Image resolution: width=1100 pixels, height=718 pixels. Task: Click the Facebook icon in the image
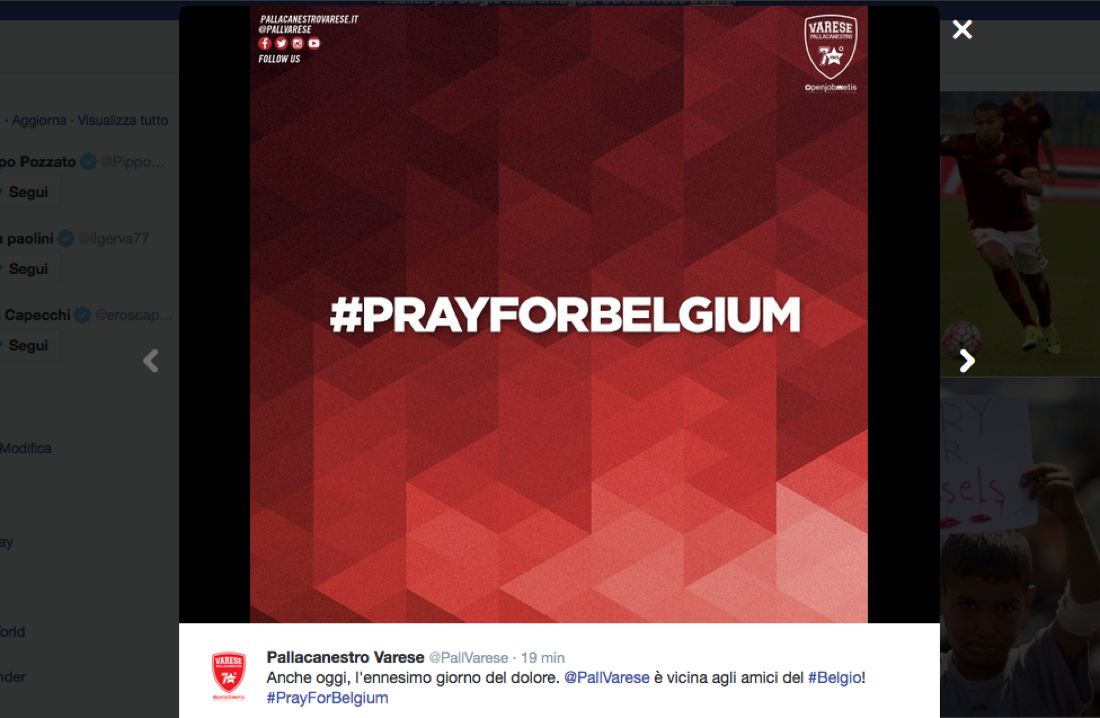point(264,44)
